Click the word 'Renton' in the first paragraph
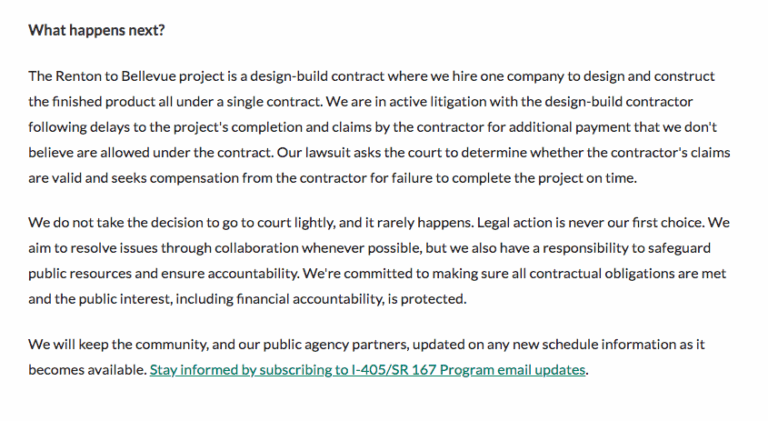Viewport: 768px width, 421px height. [x=79, y=76]
